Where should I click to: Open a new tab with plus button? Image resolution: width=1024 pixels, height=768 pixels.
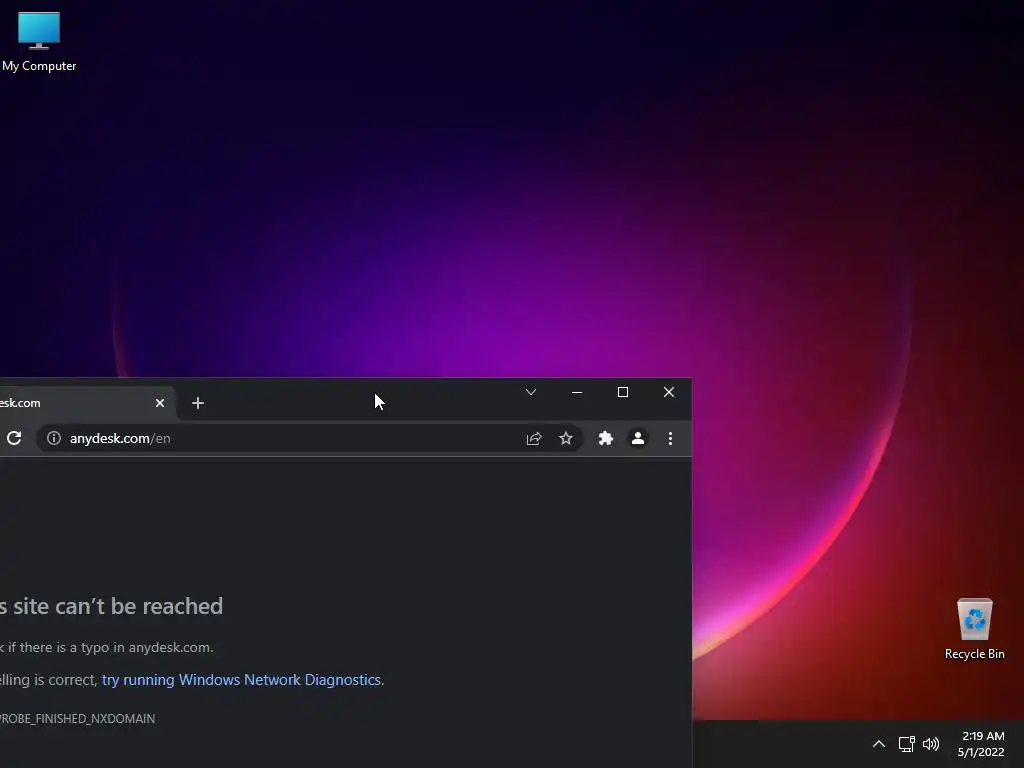tap(198, 403)
